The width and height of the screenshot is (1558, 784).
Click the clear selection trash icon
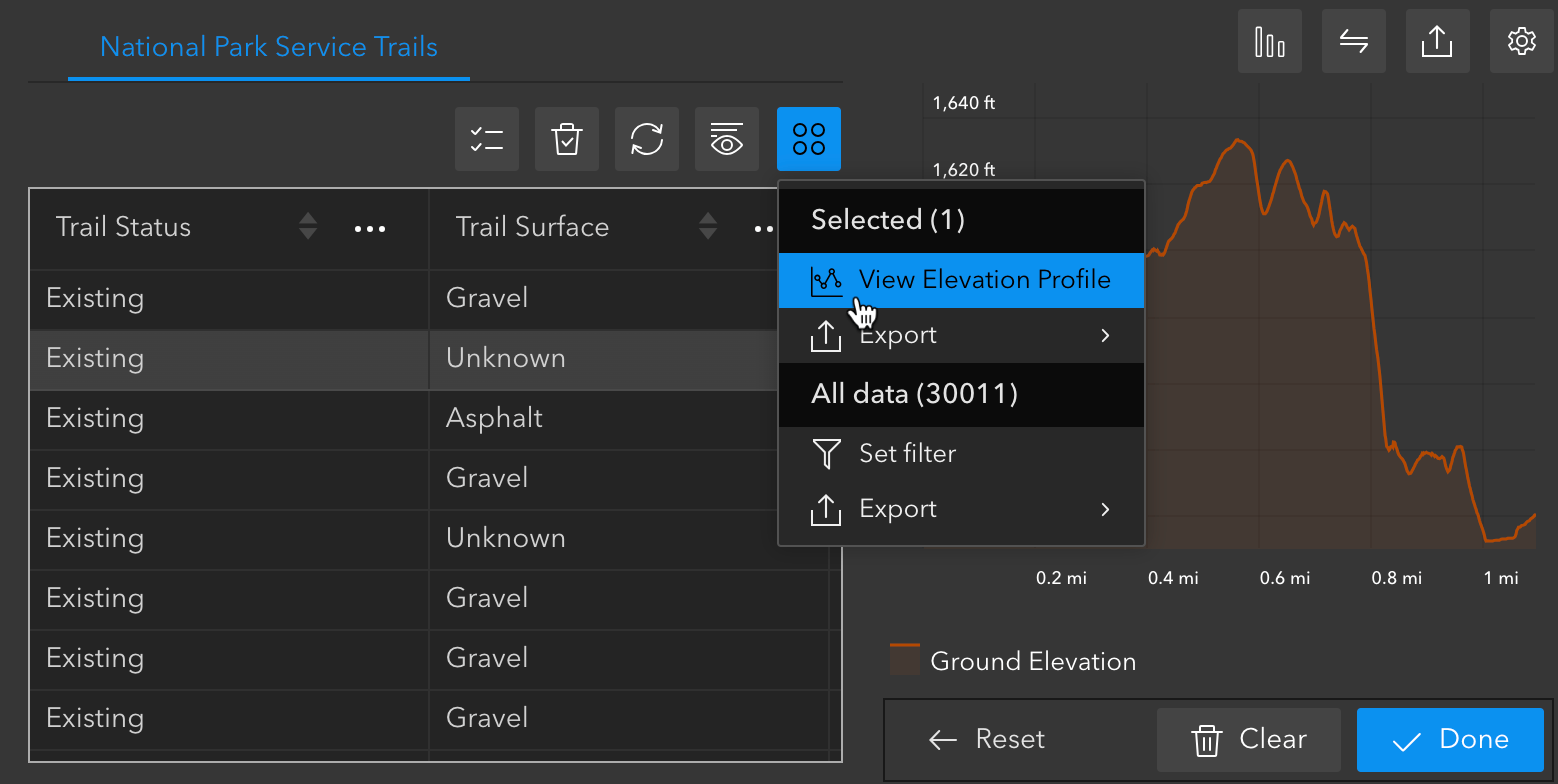pyautogui.click(x=567, y=139)
